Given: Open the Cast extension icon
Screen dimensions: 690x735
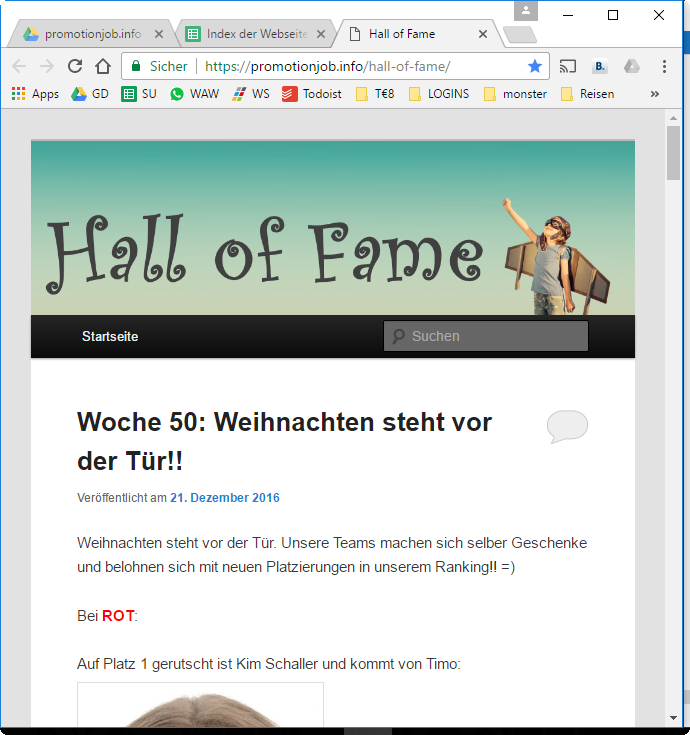Looking at the screenshot, I should pos(568,66).
